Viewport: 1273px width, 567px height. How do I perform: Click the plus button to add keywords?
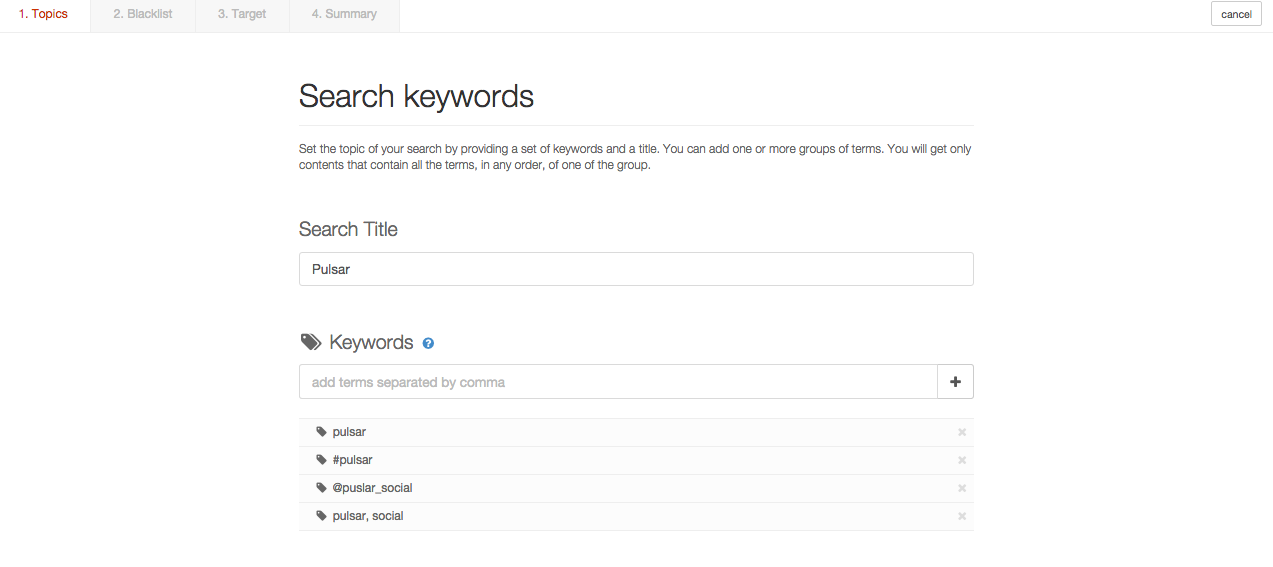point(955,382)
